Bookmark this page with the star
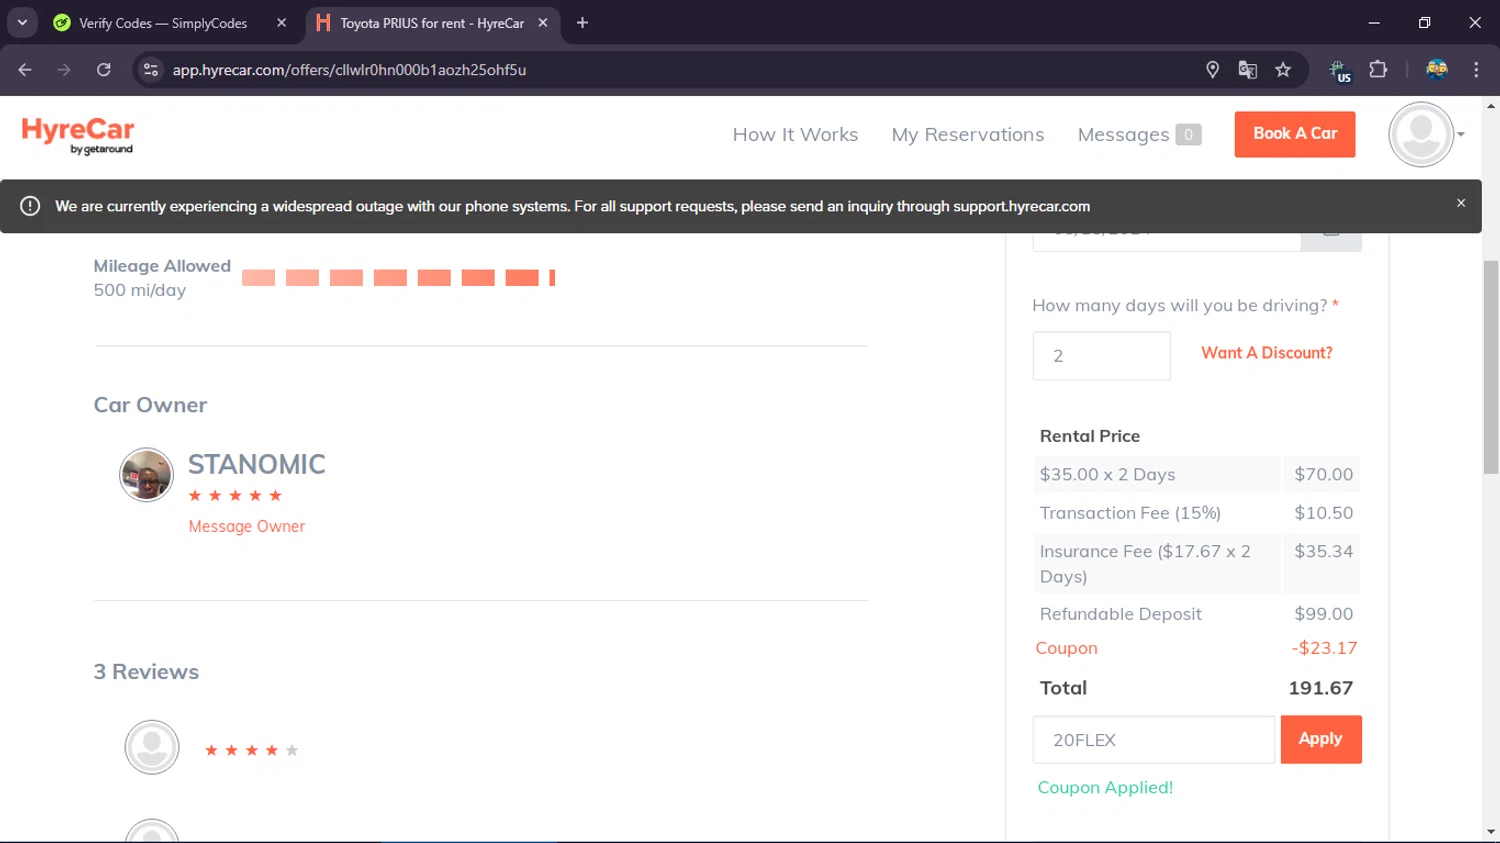The image size is (1500, 843). [x=1283, y=70]
